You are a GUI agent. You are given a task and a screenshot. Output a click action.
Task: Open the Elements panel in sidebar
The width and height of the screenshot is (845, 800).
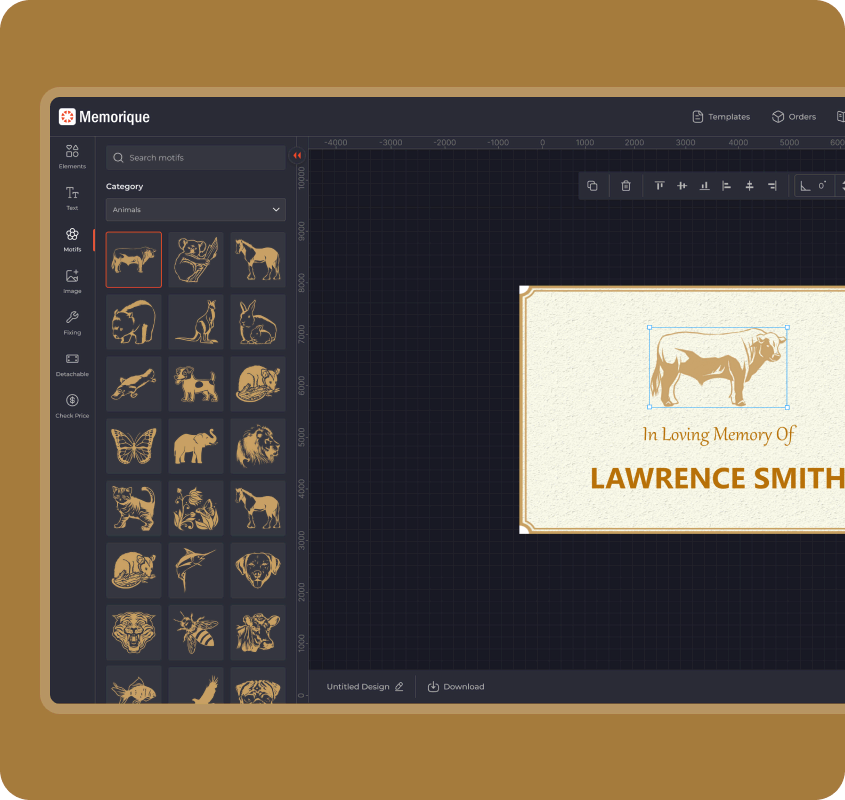coord(72,155)
